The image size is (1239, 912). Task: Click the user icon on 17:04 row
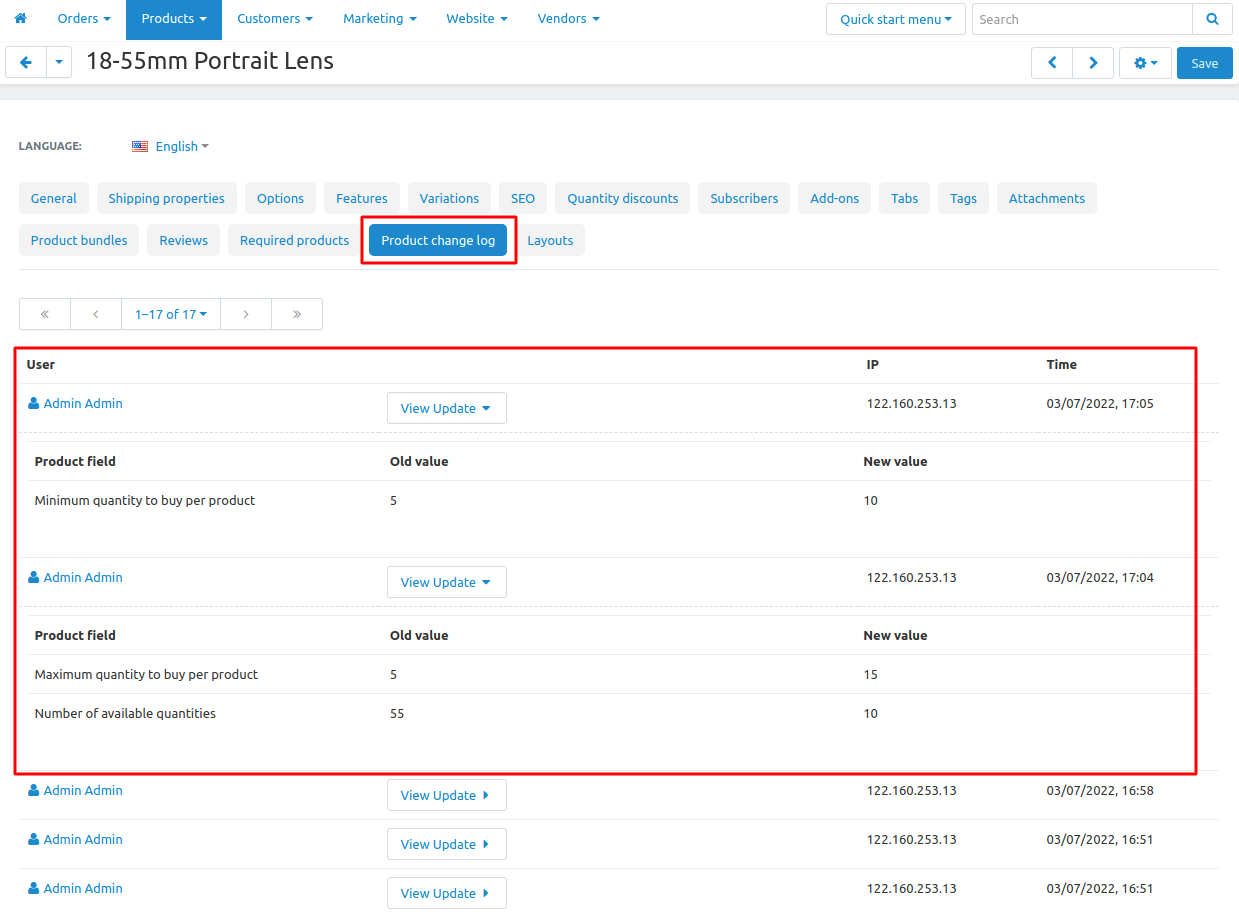pyautogui.click(x=34, y=577)
